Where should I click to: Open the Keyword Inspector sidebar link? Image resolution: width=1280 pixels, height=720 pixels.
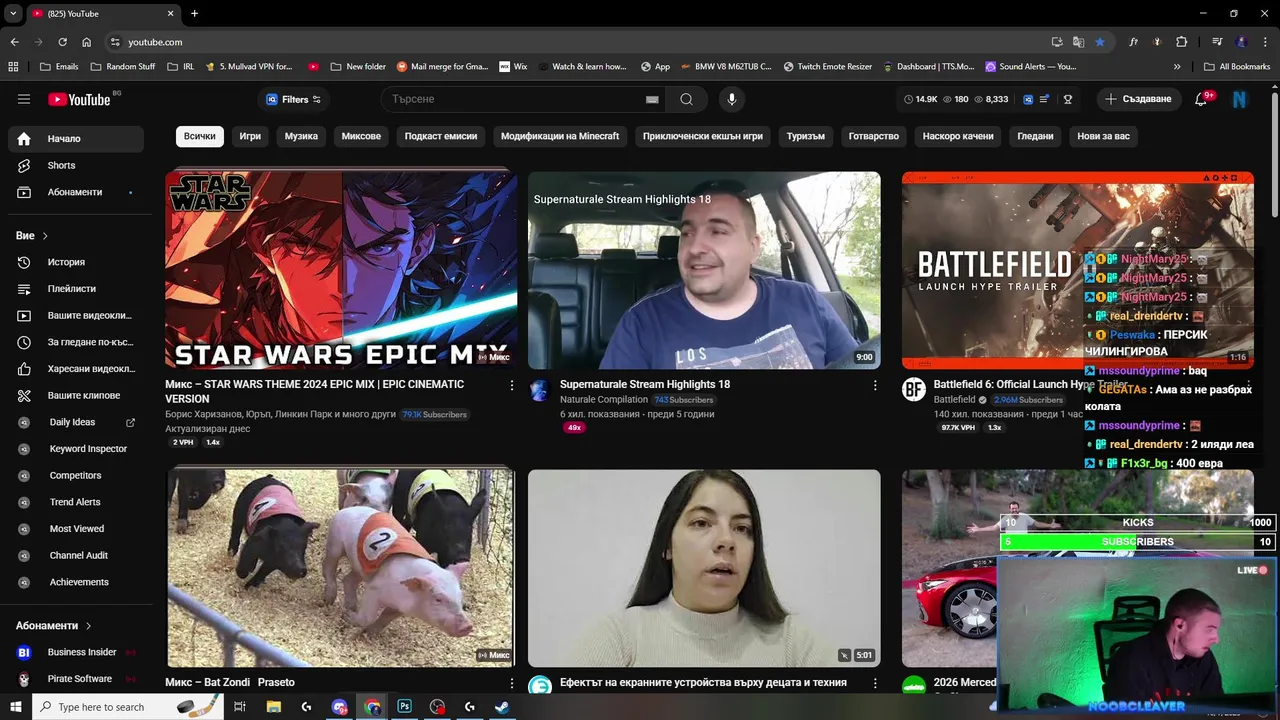[x=76, y=449]
